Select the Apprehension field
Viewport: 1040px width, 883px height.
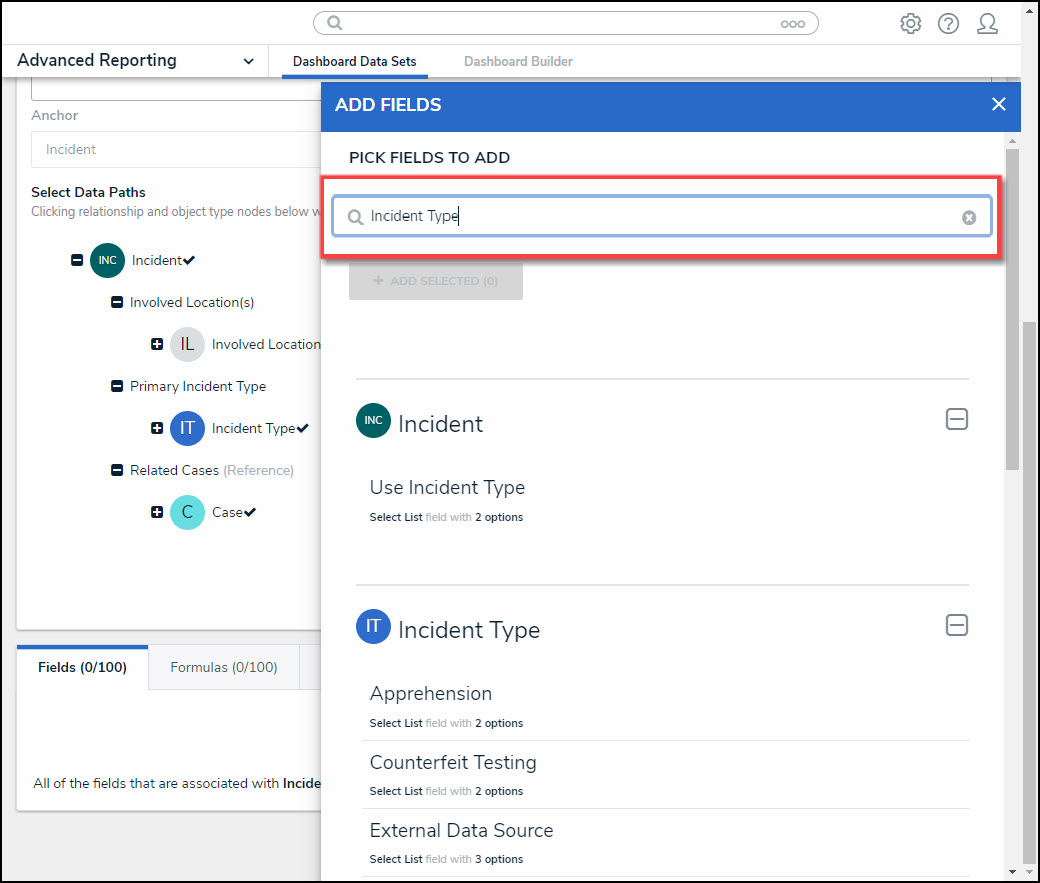pyautogui.click(x=431, y=694)
